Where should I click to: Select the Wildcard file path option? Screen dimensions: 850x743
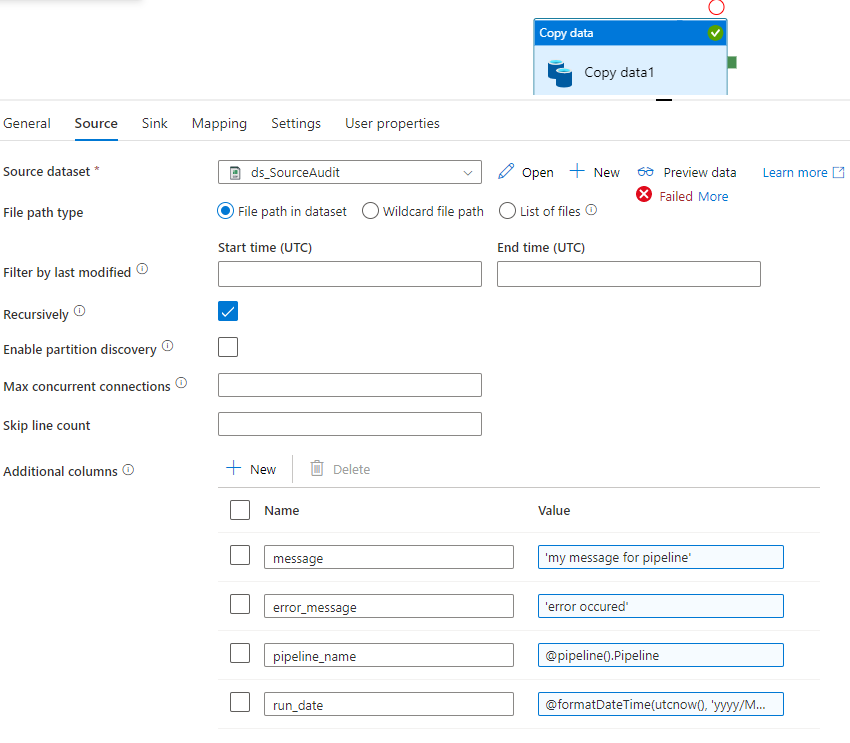(x=369, y=211)
